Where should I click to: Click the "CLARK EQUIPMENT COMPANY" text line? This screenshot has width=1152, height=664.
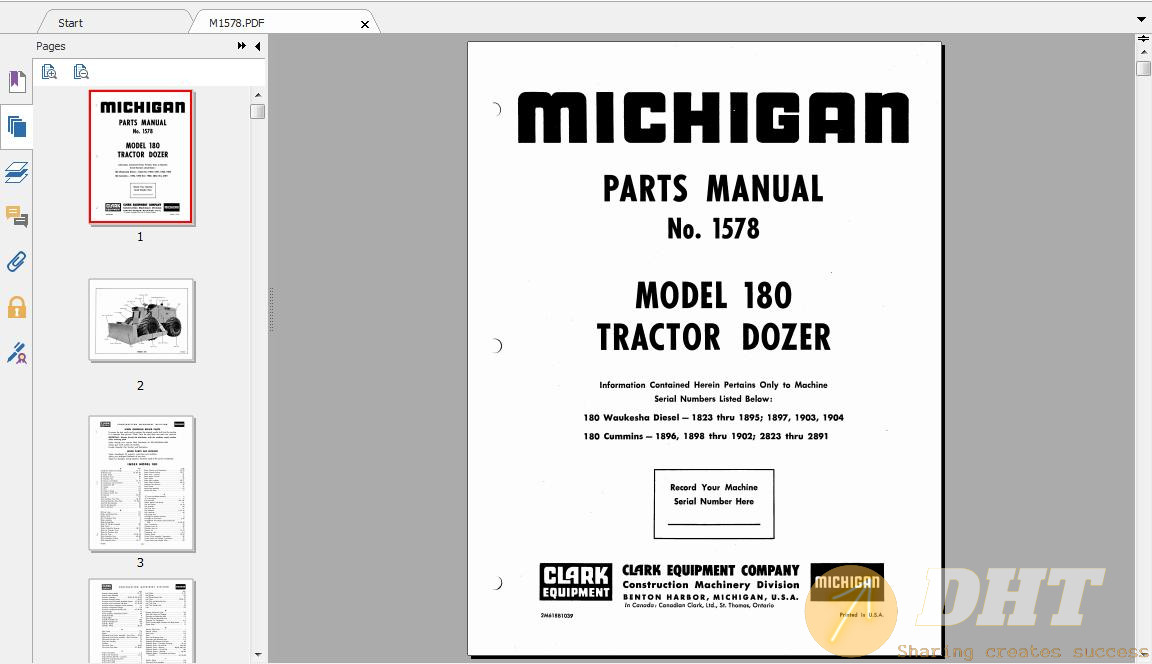click(710, 570)
